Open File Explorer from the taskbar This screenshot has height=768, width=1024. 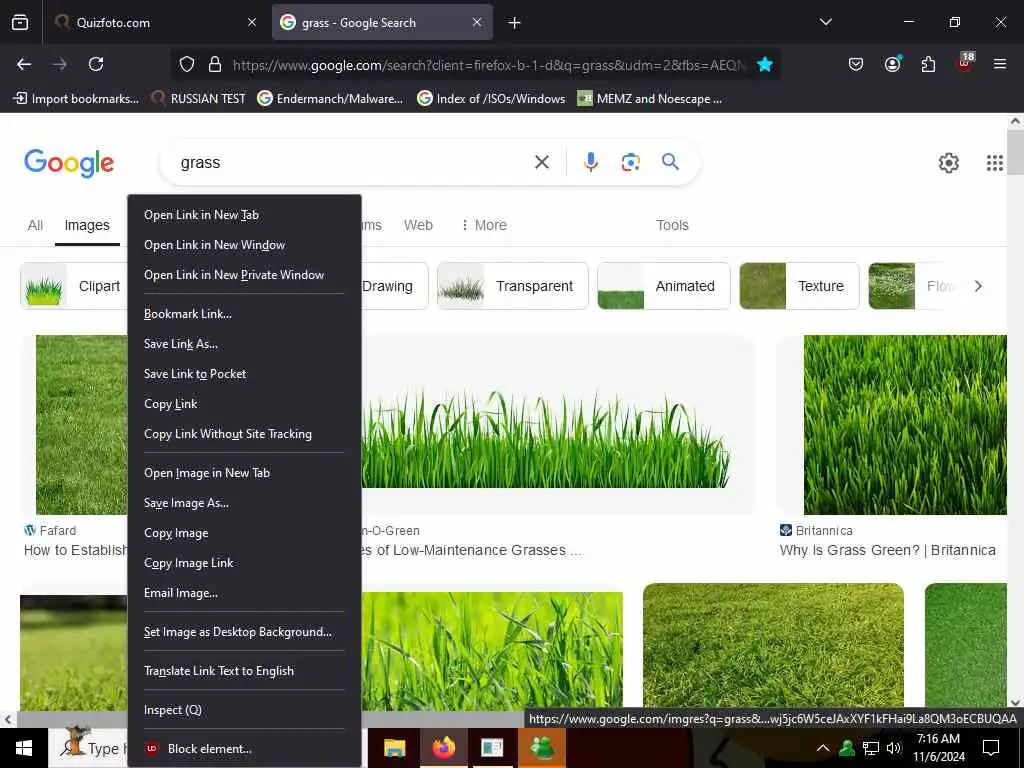[x=394, y=748]
